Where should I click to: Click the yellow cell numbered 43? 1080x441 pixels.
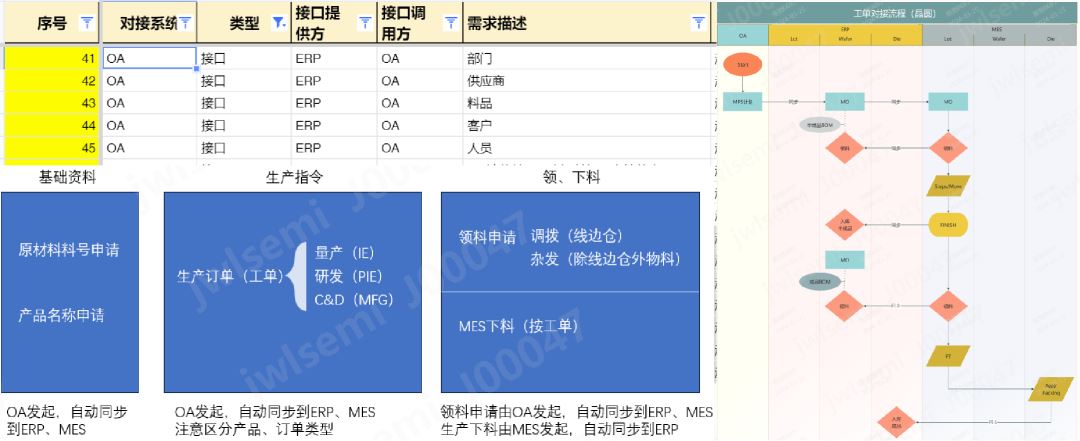tap(50, 103)
